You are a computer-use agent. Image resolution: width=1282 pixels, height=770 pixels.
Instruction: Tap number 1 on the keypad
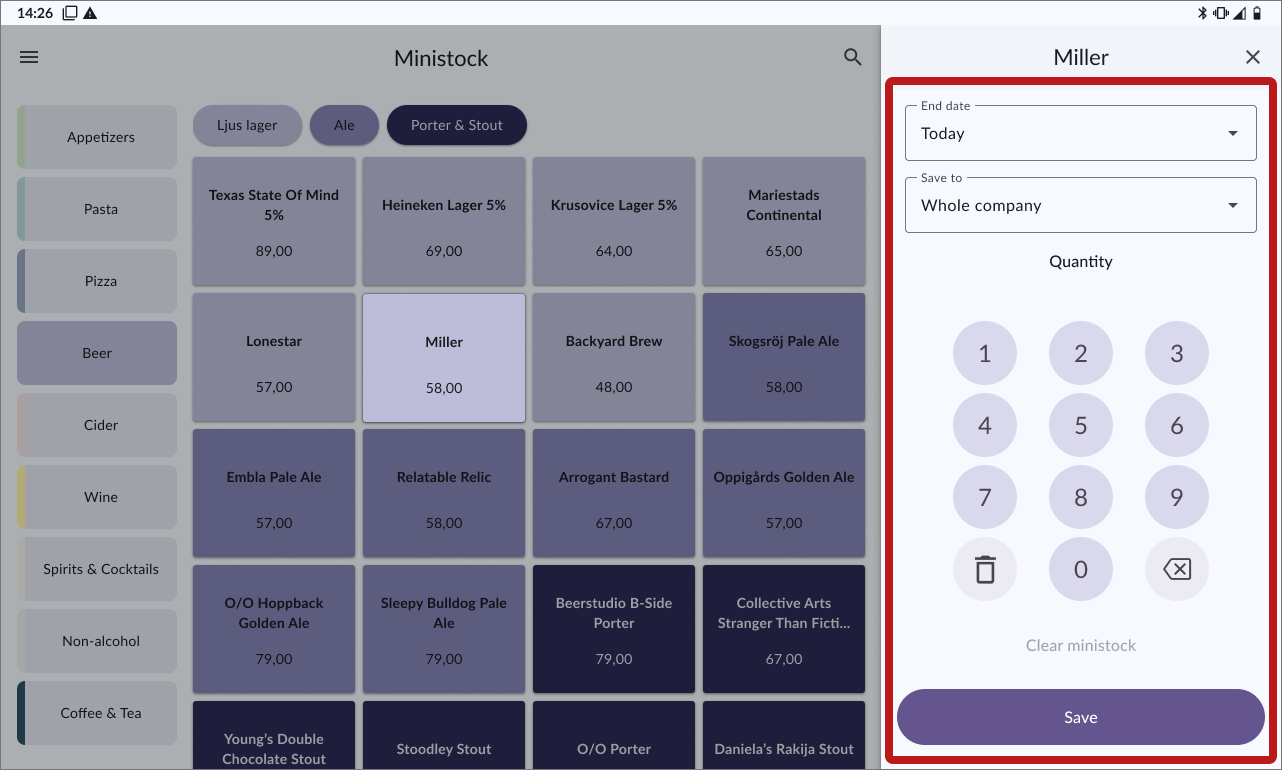coord(985,353)
